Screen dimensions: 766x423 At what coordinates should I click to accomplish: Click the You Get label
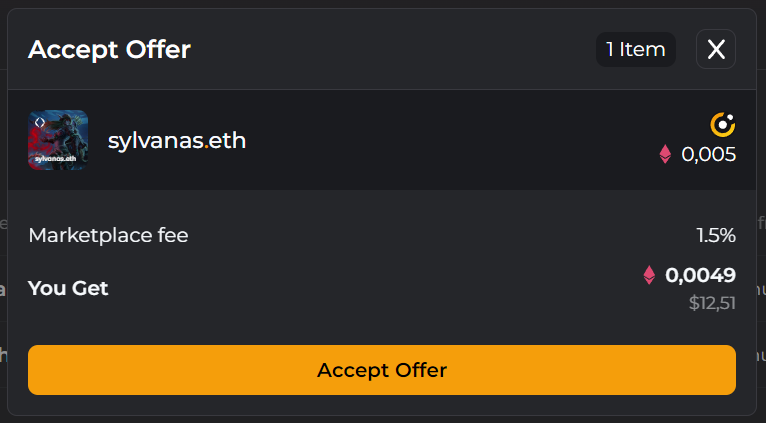point(68,288)
